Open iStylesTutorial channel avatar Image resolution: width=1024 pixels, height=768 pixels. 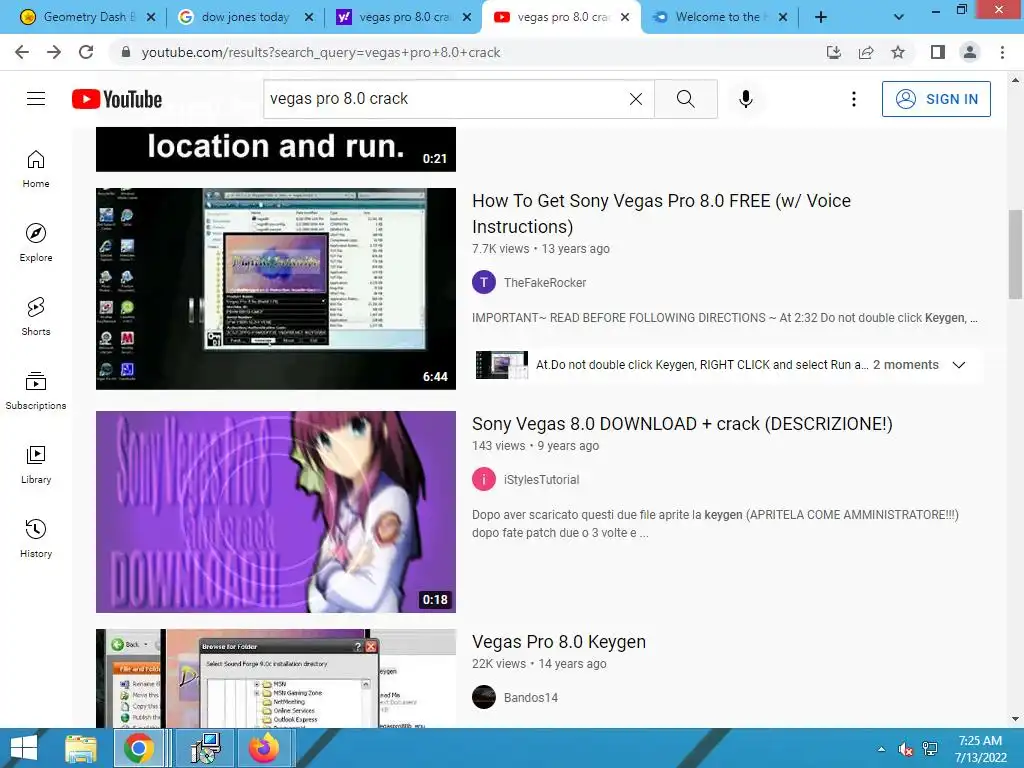(484, 479)
